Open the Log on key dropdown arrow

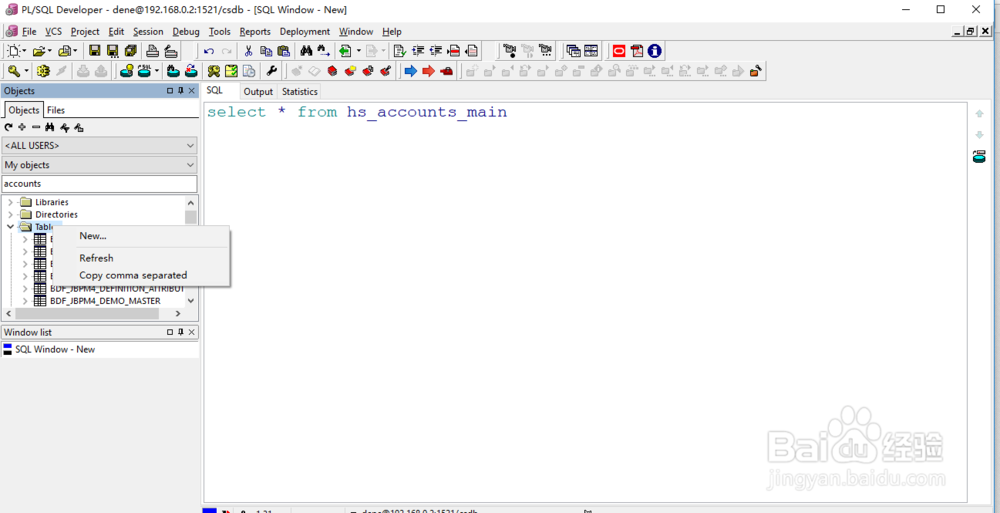click(x=26, y=71)
